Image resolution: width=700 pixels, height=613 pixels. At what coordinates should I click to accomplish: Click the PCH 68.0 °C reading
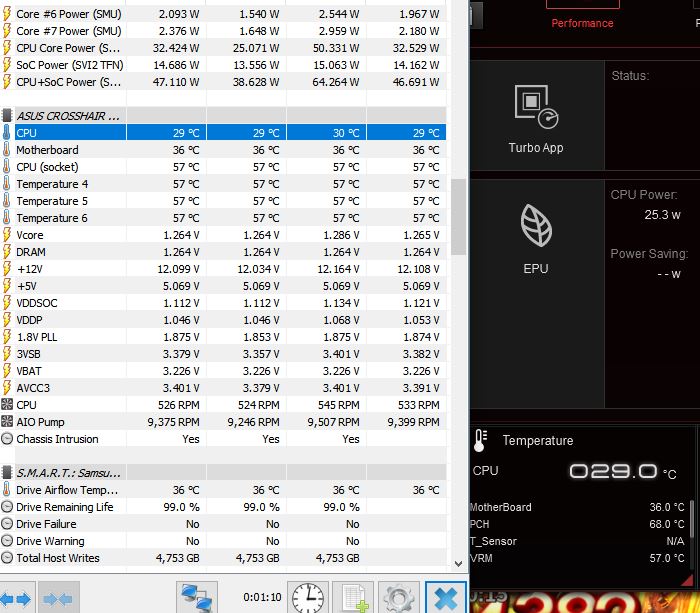tap(667, 524)
